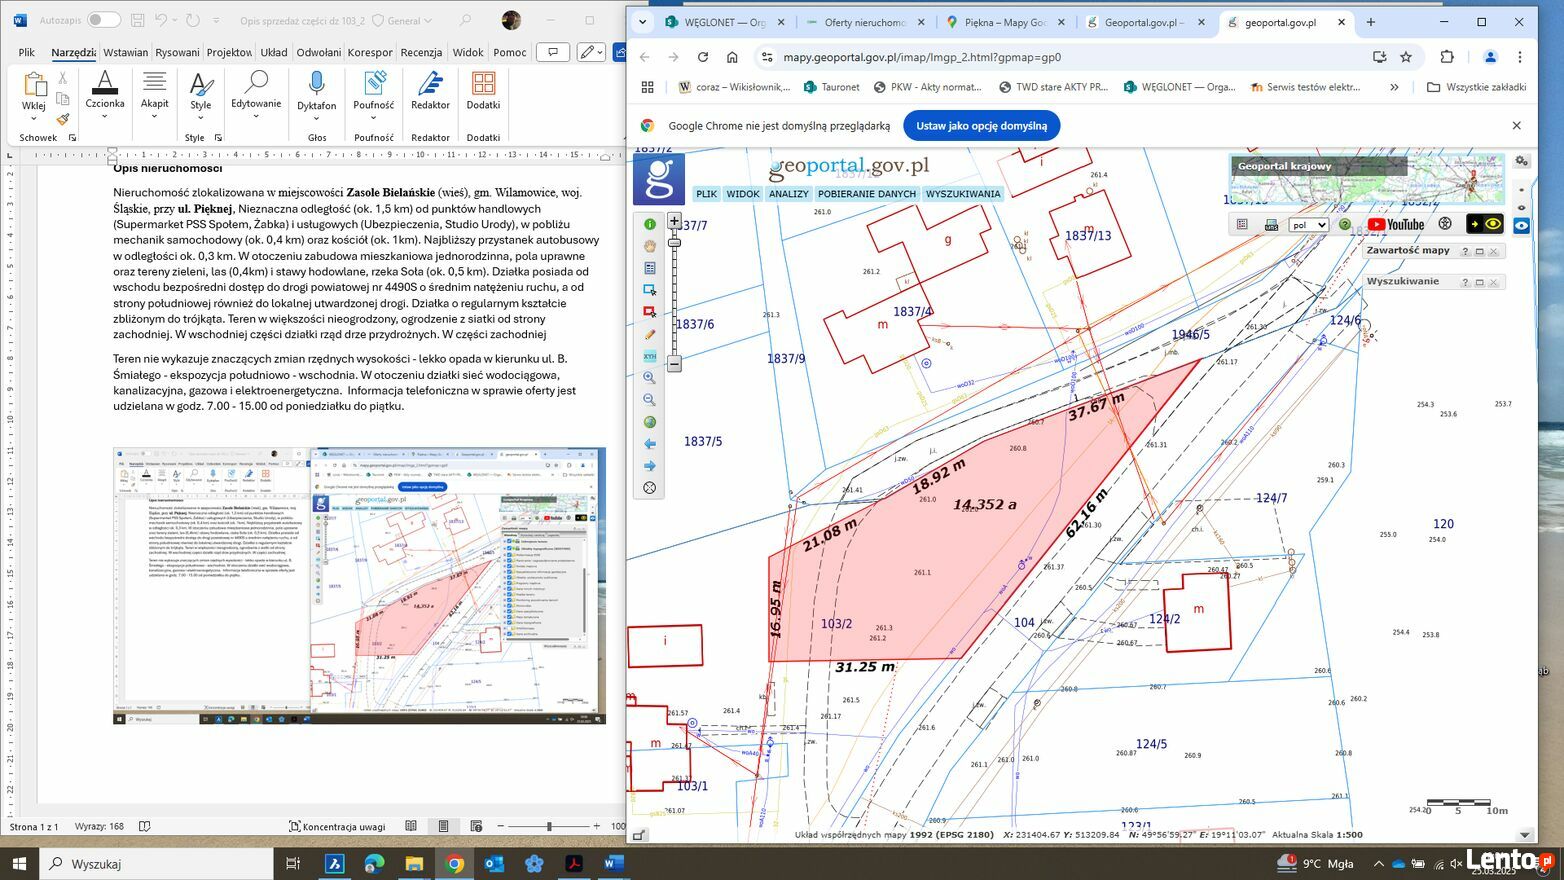Click 'Ustaw jako opcję domyślną' button
This screenshot has height=880, width=1564.
981,126
